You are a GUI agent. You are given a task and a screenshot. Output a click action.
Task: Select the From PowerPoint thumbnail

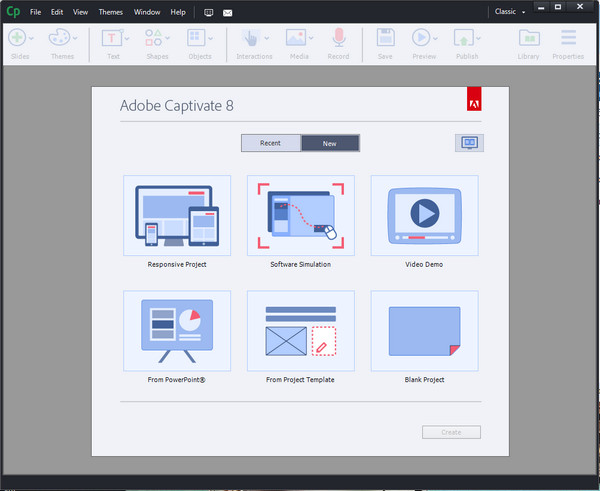pos(177,331)
